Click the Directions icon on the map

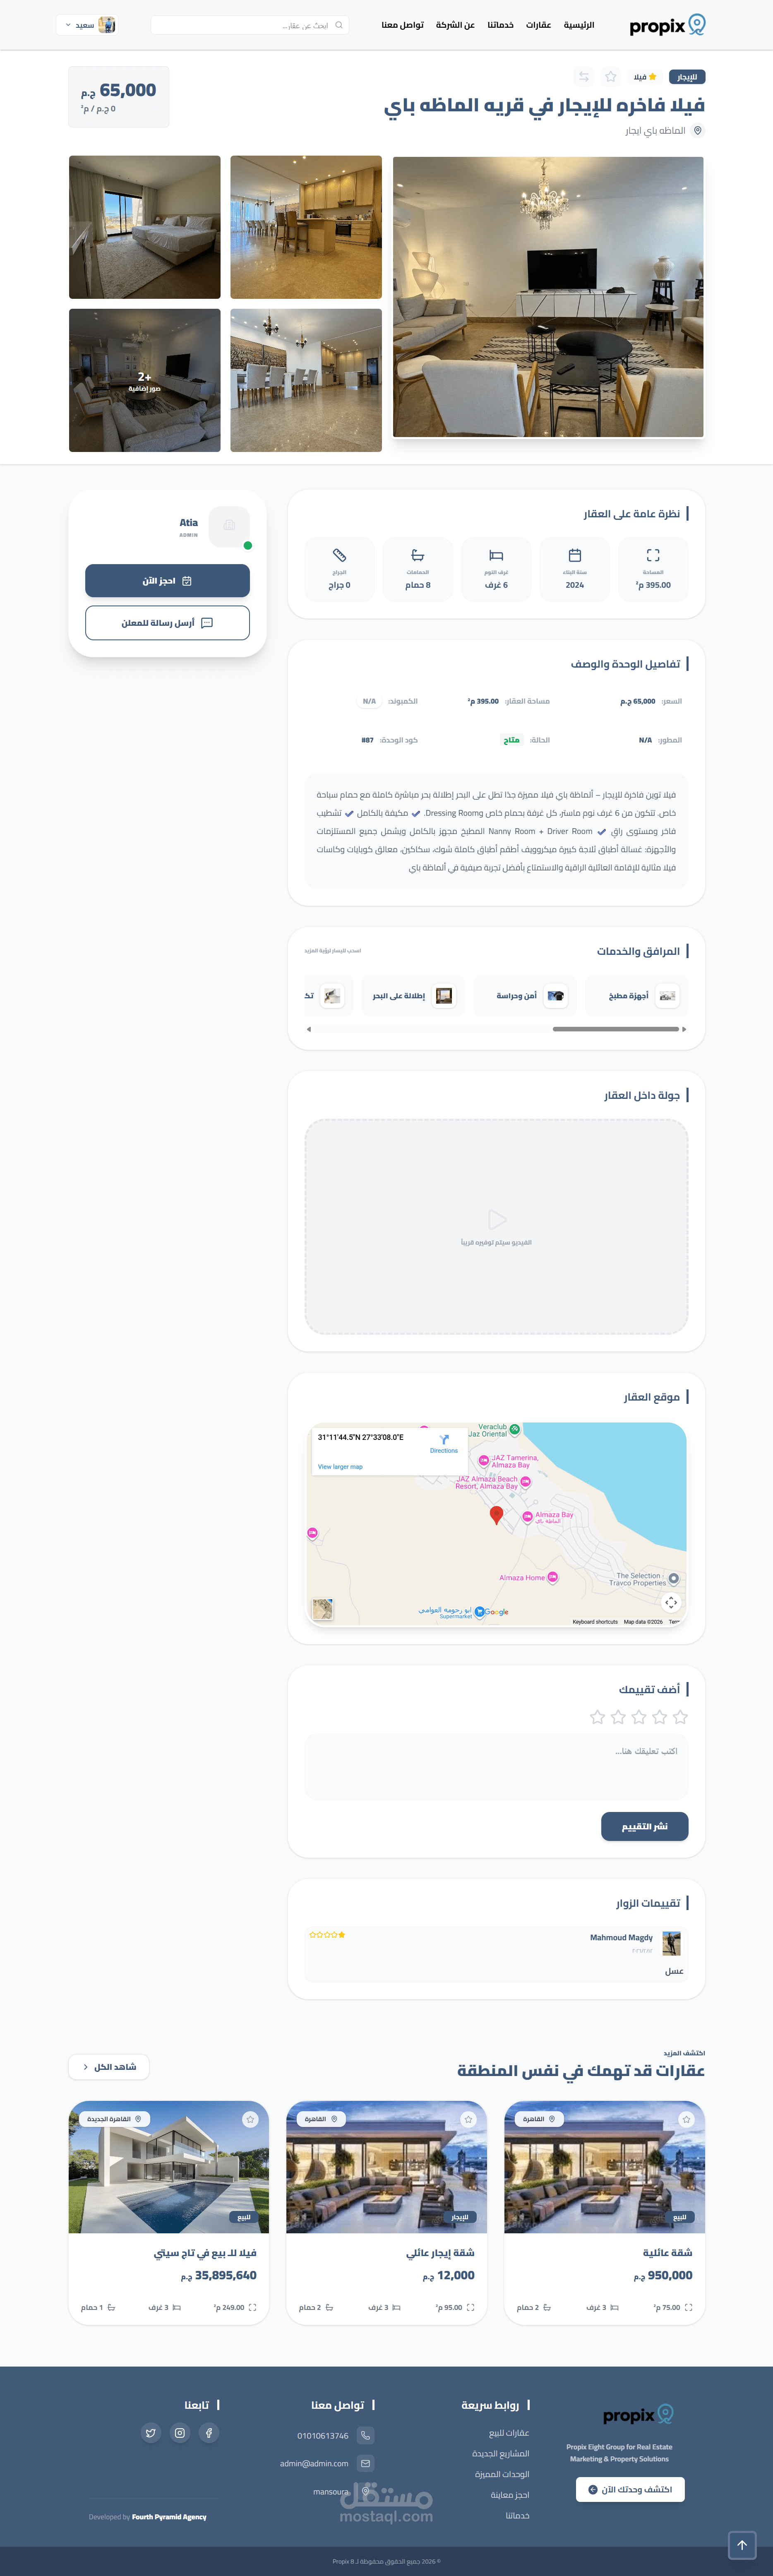coord(444,1439)
